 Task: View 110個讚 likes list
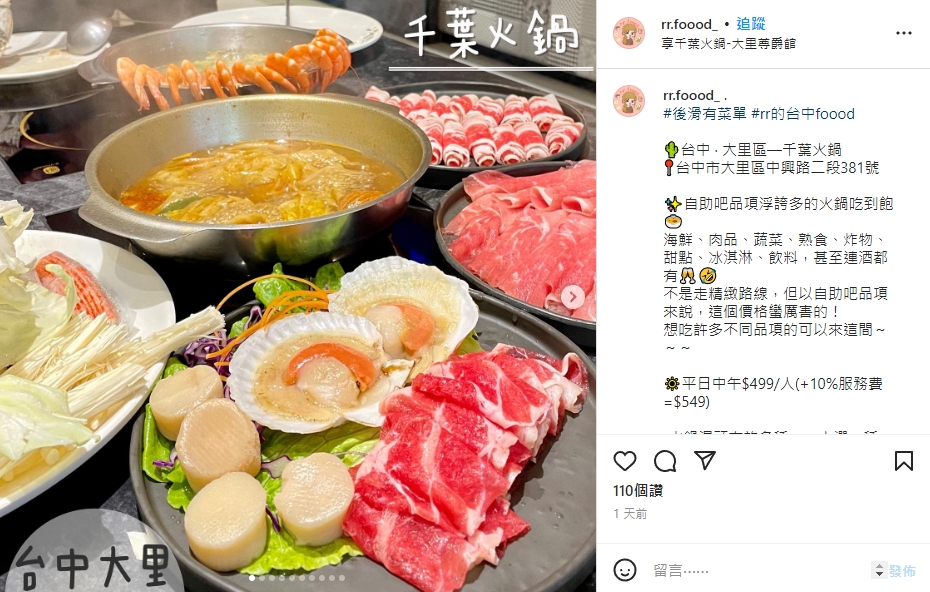(x=638, y=491)
